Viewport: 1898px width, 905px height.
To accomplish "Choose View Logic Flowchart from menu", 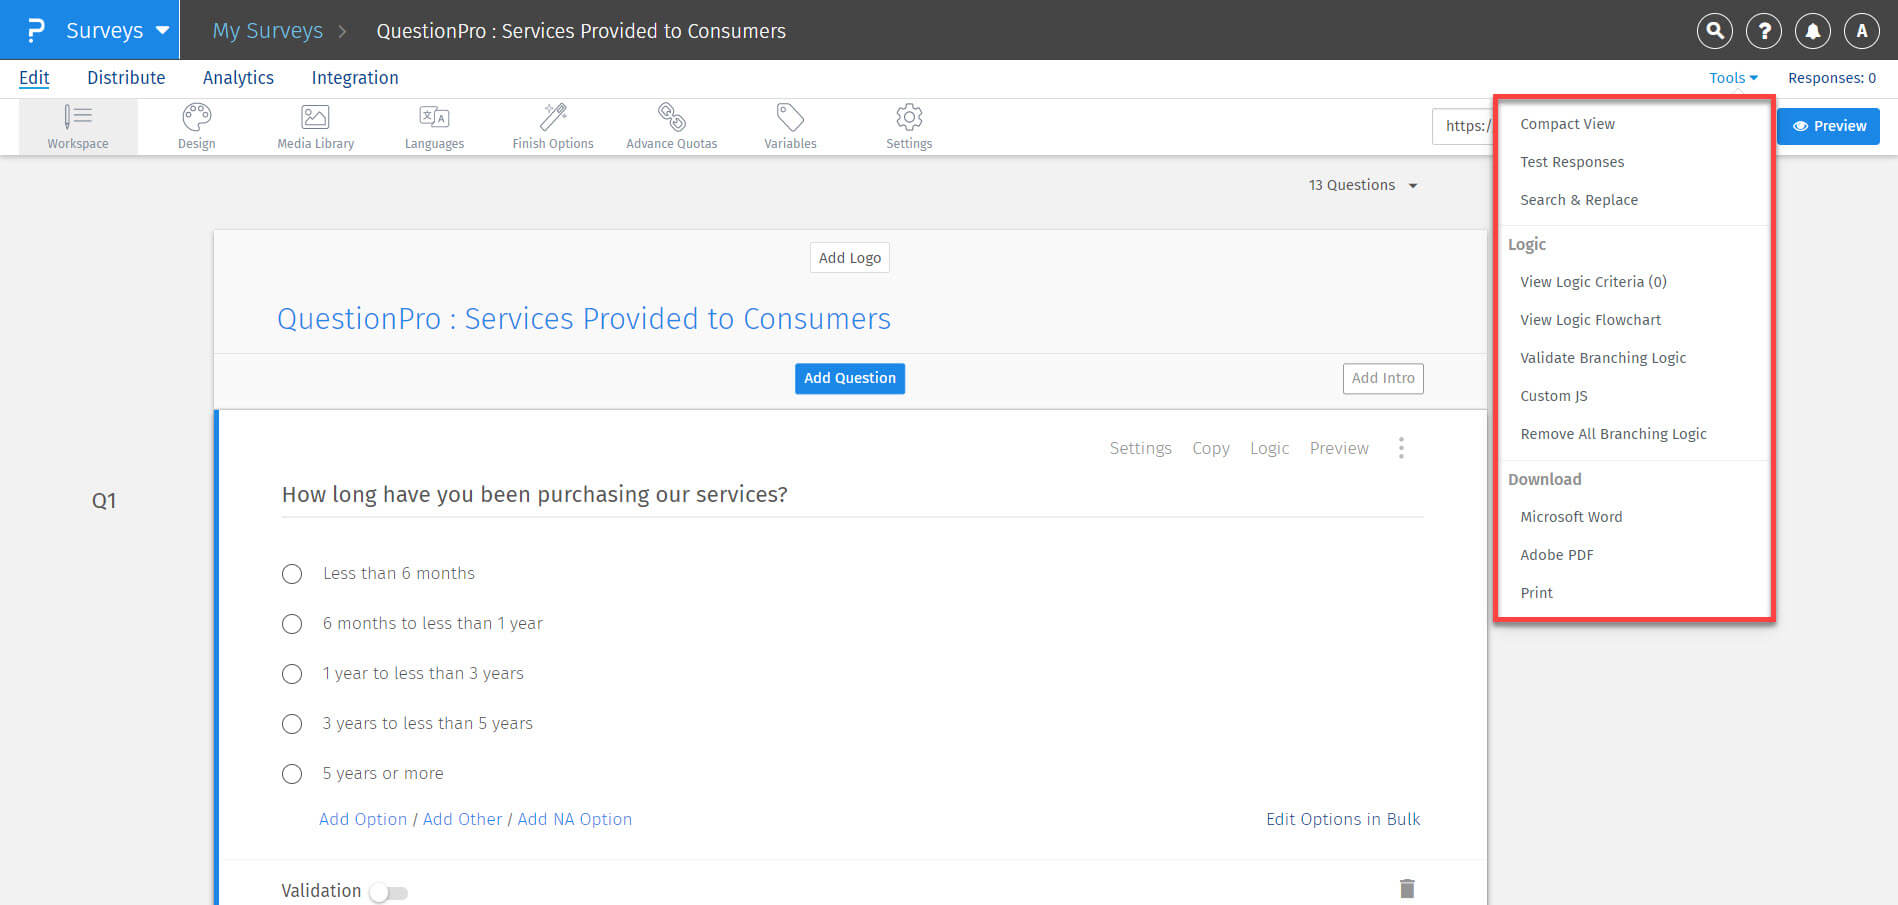I will (1590, 320).
